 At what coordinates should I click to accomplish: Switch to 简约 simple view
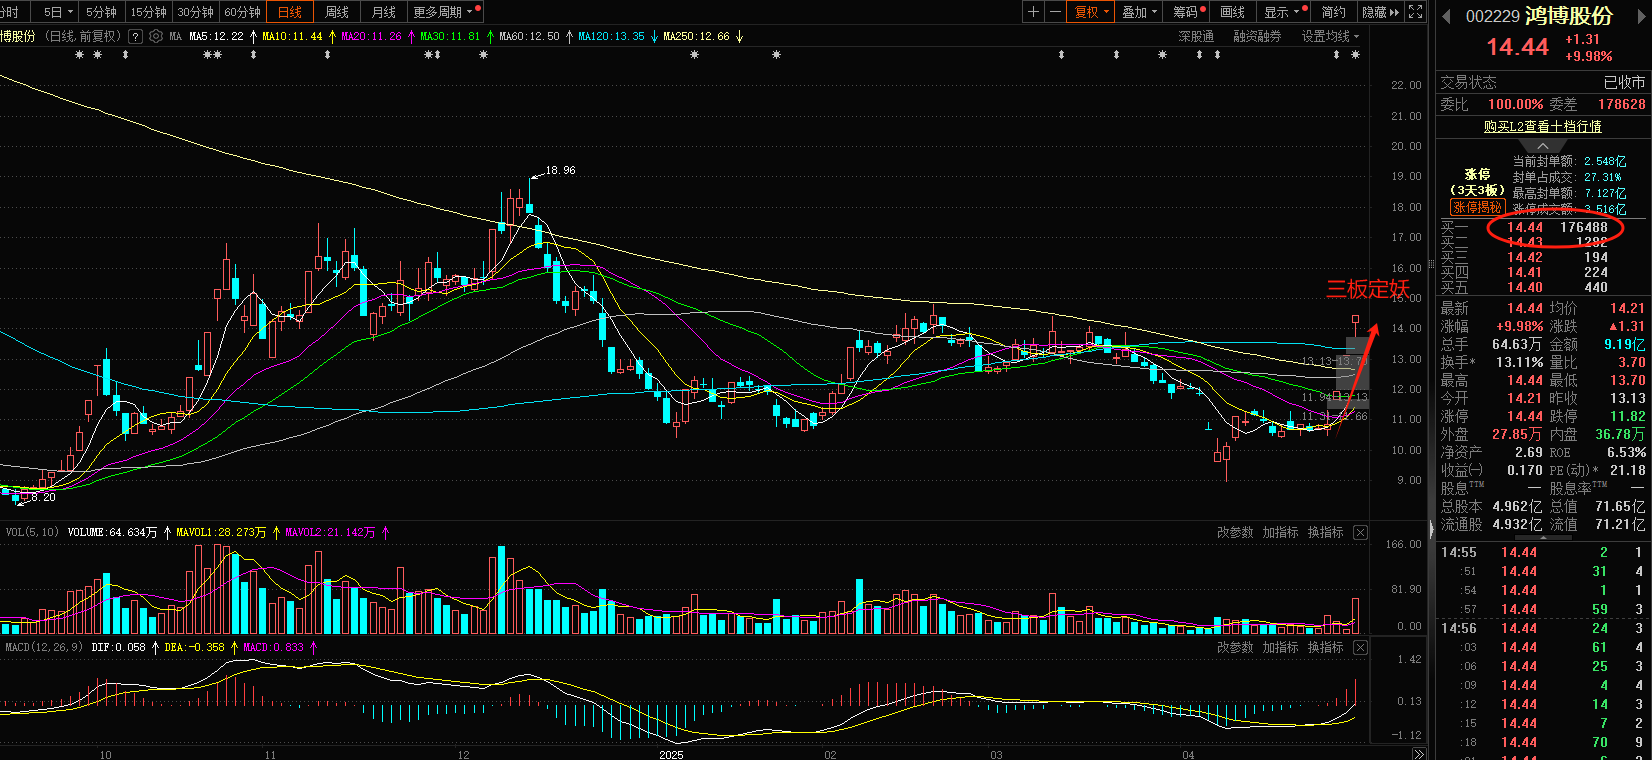coord(1334,12)
